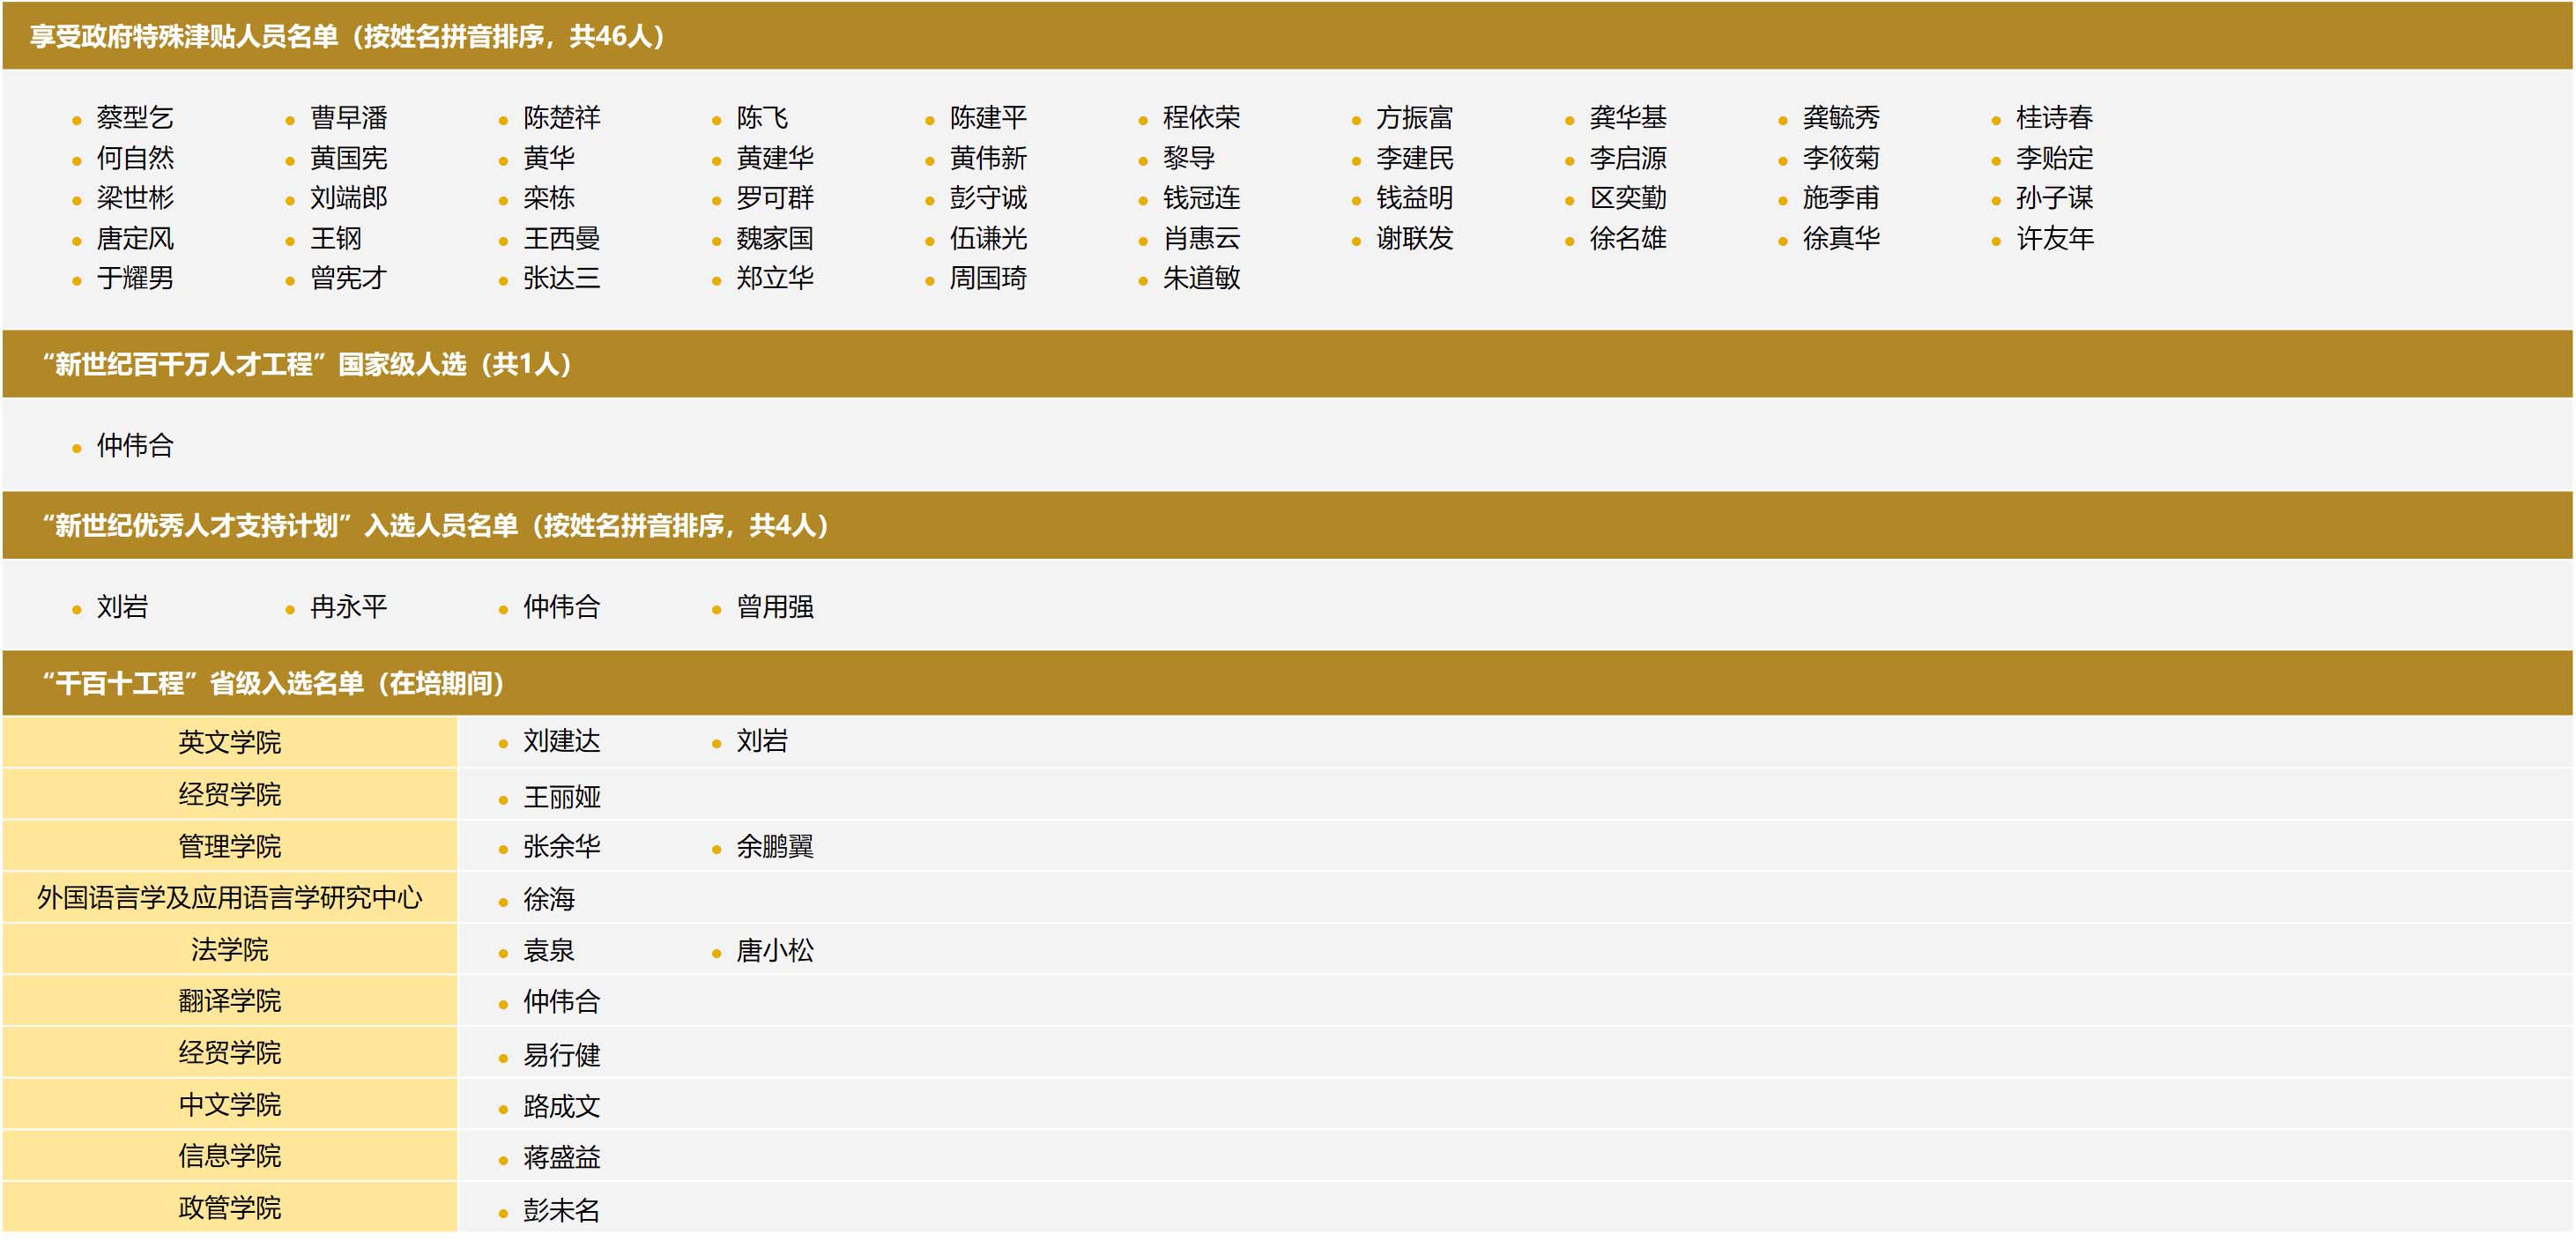2576x1241 pixels.
Task: Click the 新世纪优秀人才支持计划 section header
Action: coord(435,525)
